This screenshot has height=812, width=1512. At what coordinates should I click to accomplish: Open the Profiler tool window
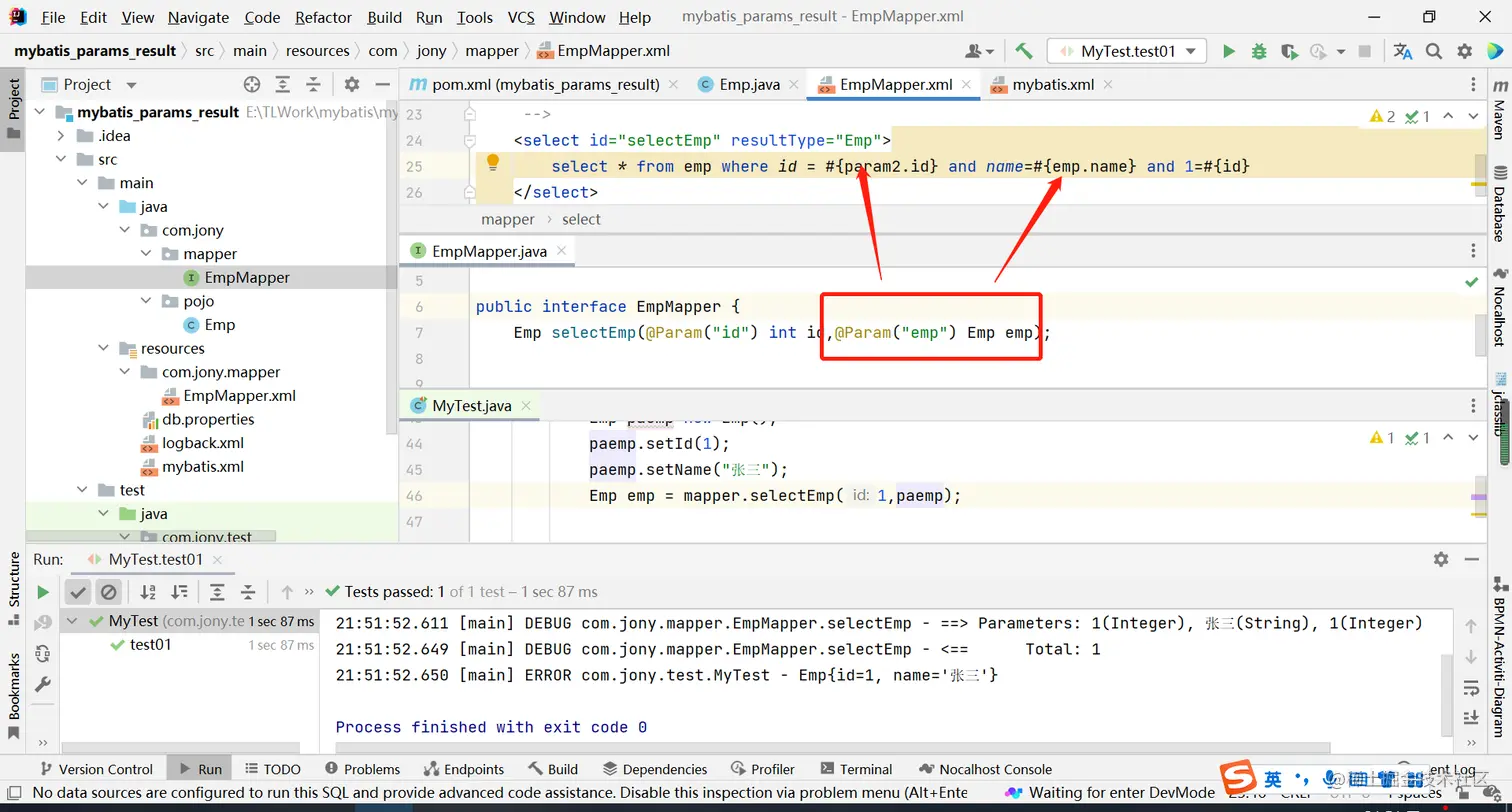pos(763,769)
